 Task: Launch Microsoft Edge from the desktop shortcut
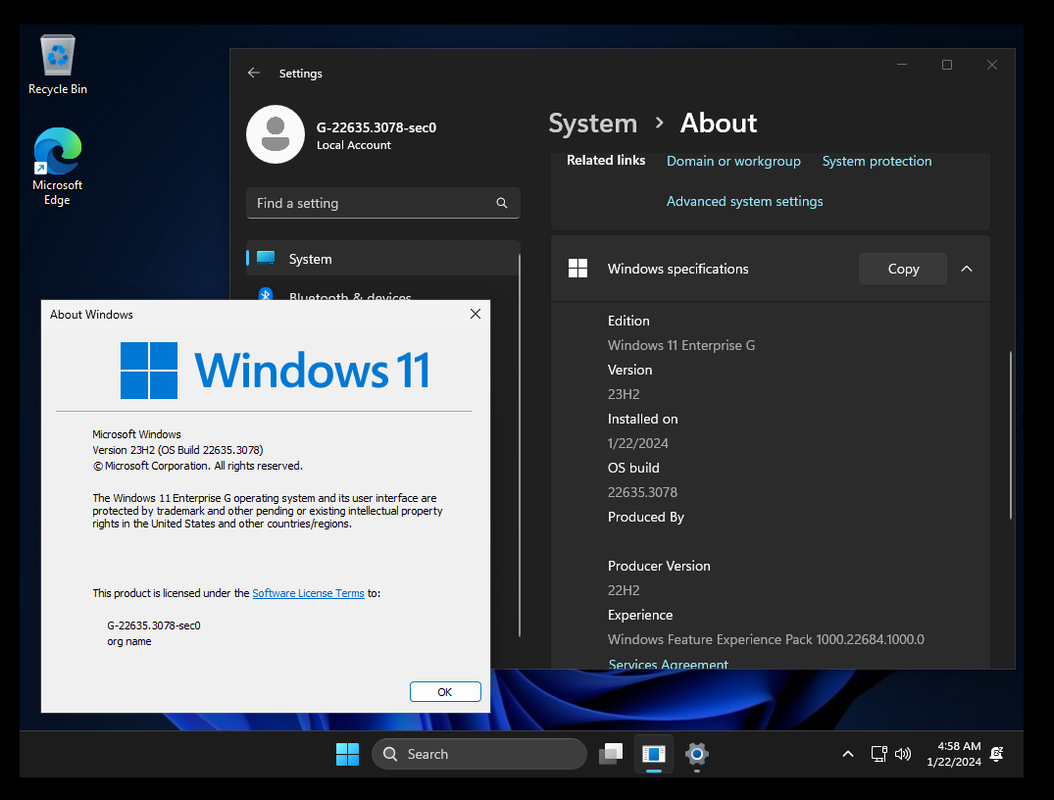click(x=58, y=167)
